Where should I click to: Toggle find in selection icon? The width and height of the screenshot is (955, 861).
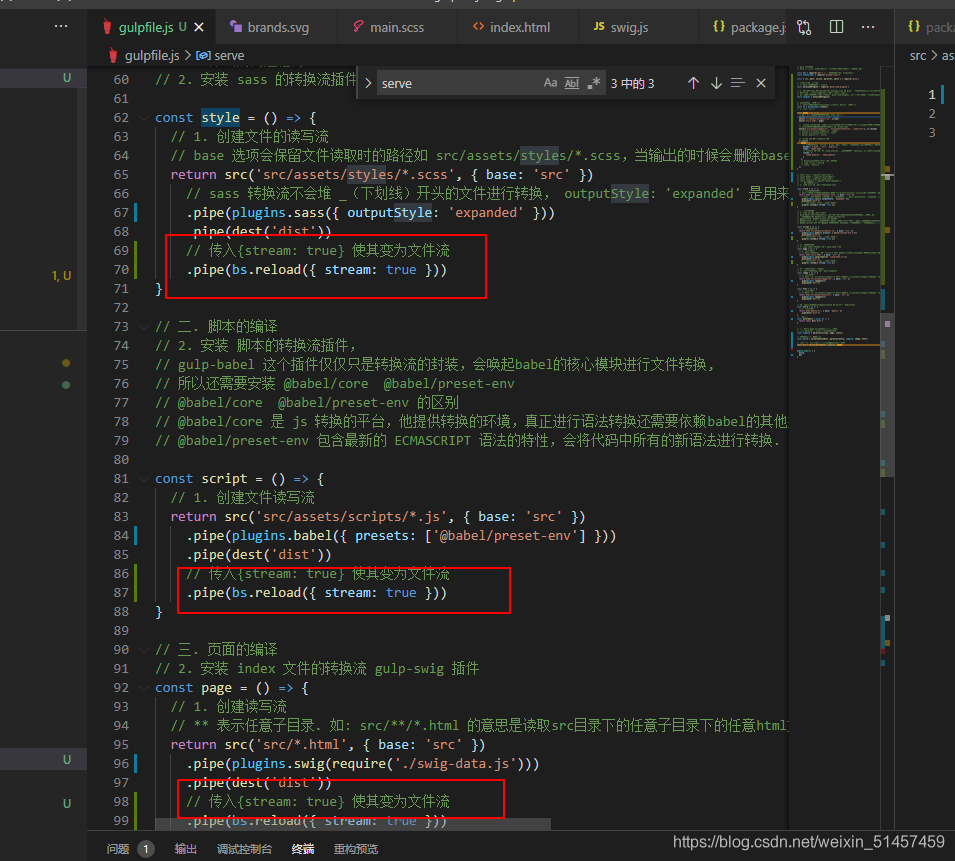[x=738, y=83]
